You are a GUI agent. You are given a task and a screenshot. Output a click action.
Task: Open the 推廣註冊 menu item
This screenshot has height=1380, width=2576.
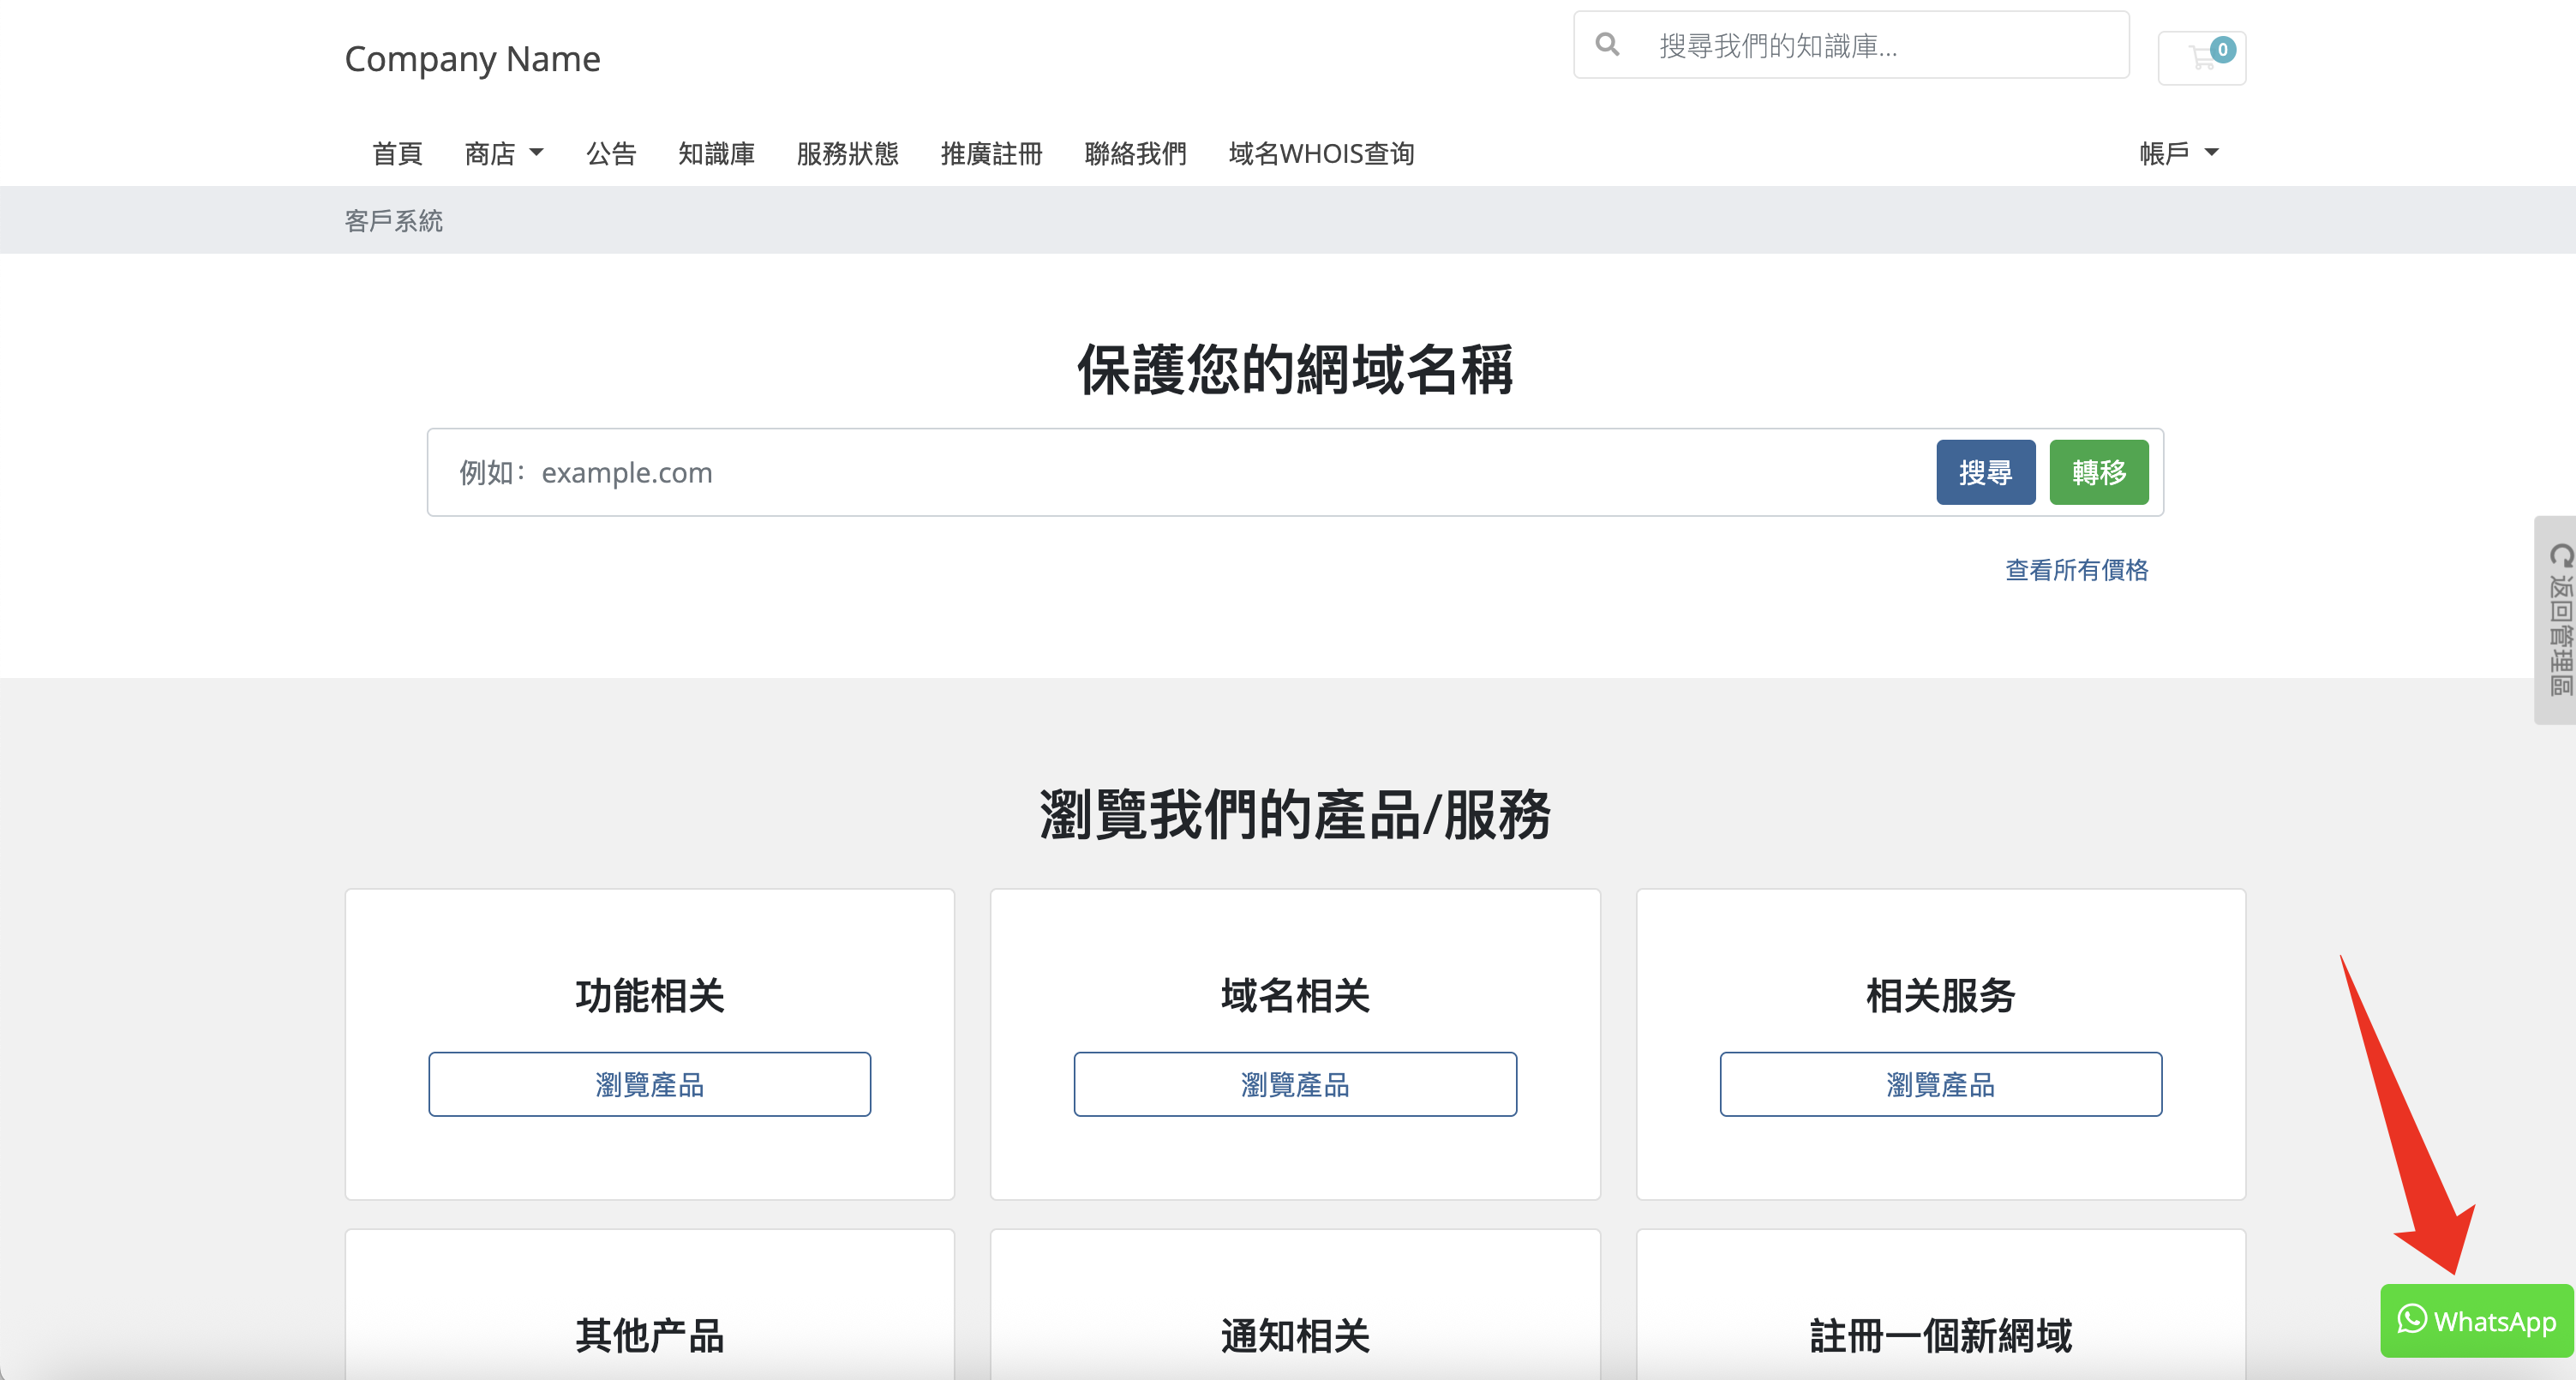pyautogui.click(x=991, y=154)
